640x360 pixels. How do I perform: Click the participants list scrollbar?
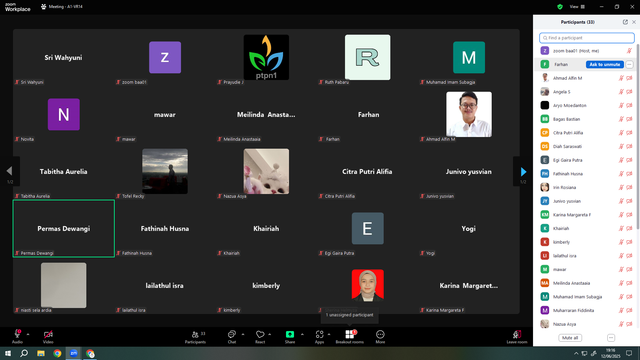(638, 137)
